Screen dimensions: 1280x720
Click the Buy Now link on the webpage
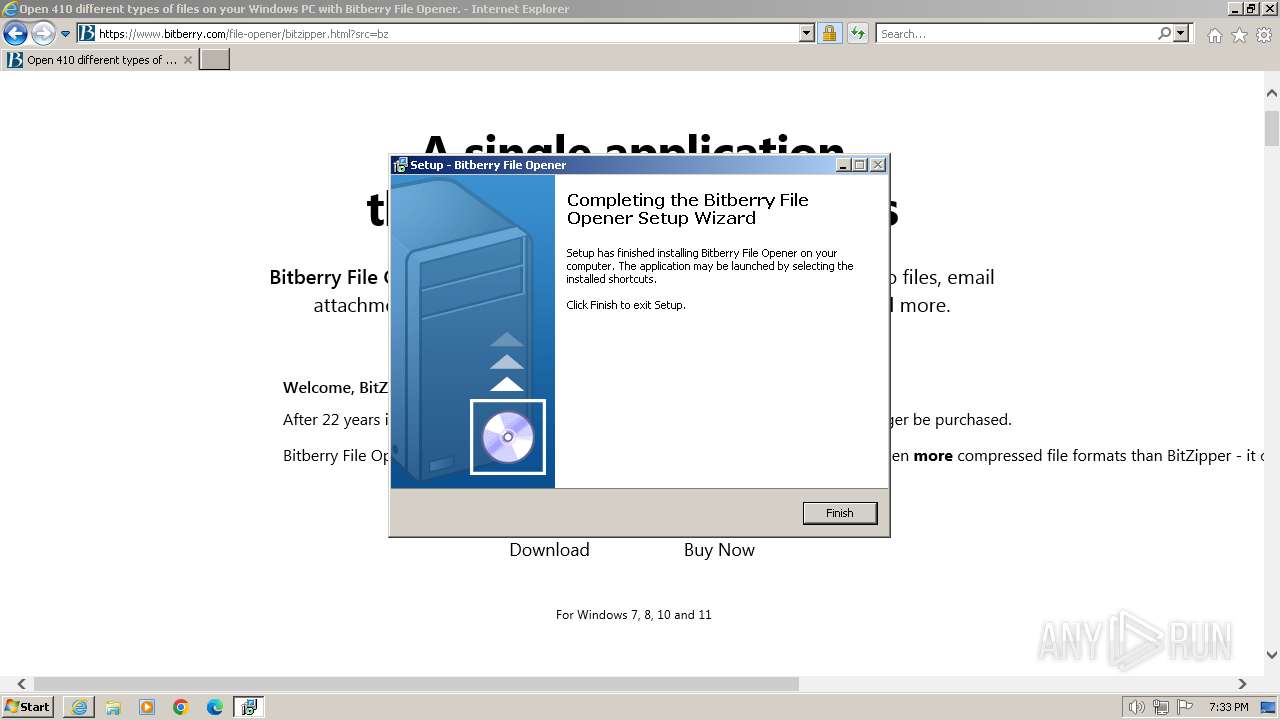point(719,550)
